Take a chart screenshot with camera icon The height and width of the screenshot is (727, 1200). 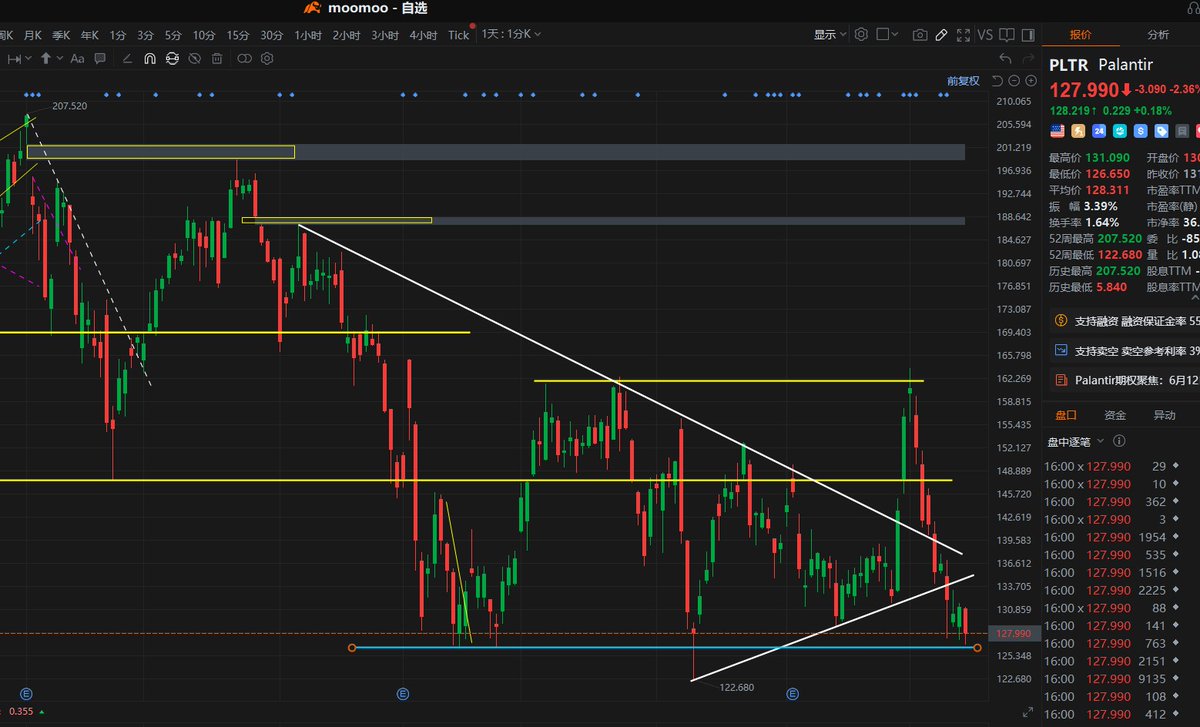tap(920, 34)
